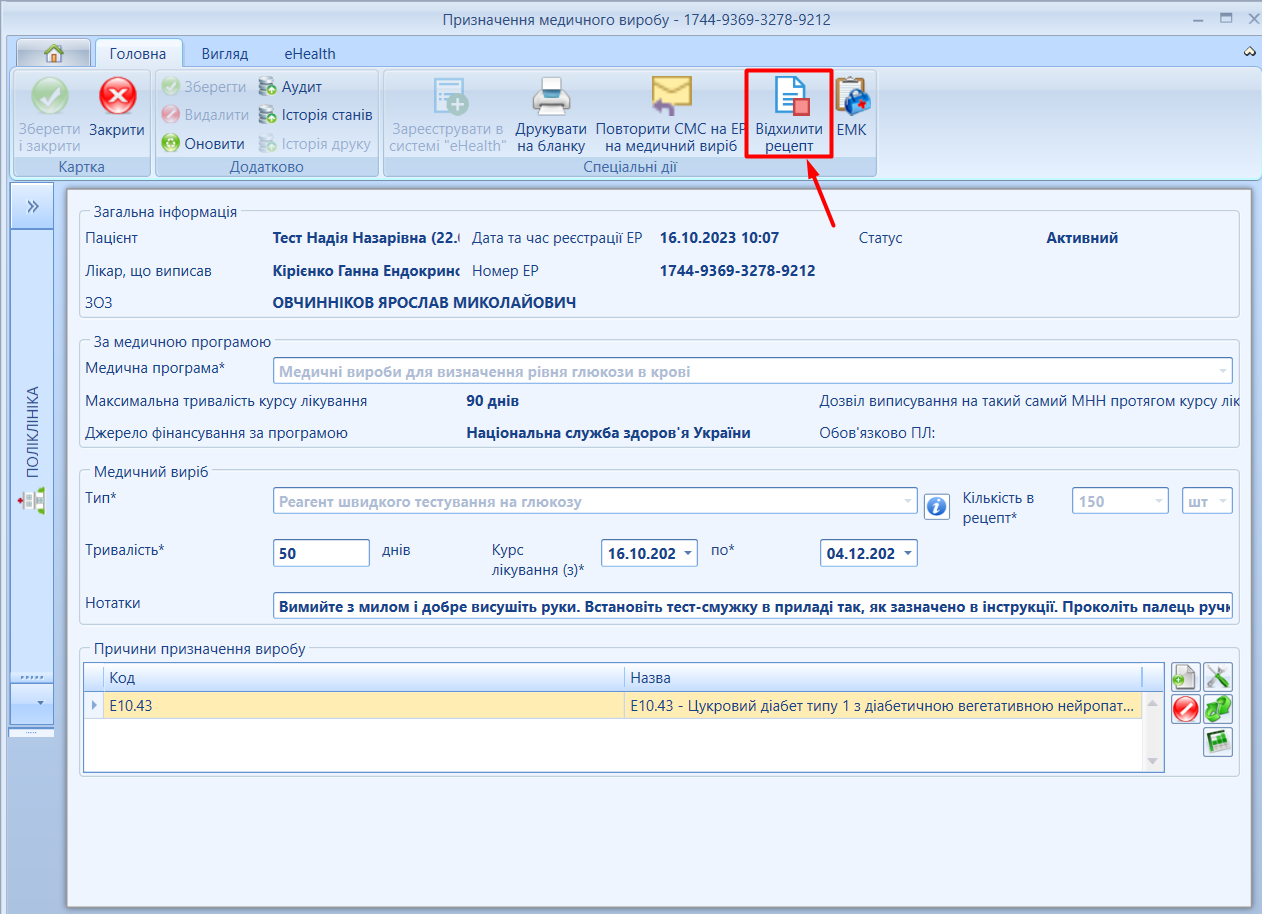Screen dimensions: 1262x914
Task: Click Зберегти і закрити checkmark icon
Action: pos(49,98)
